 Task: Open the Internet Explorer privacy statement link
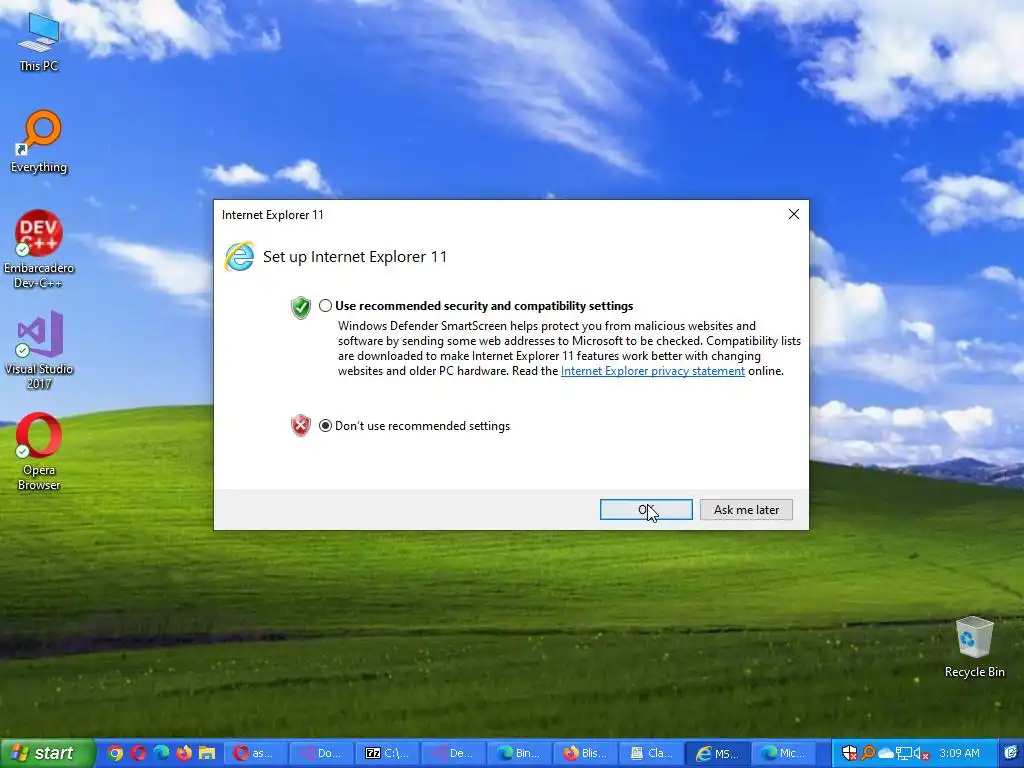[x=652, y=371]
